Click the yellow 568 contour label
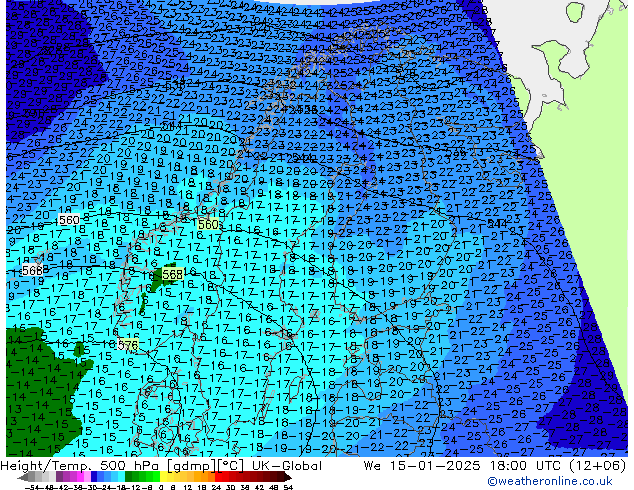Viewport: 634px width, 490px height. (172, 275)
